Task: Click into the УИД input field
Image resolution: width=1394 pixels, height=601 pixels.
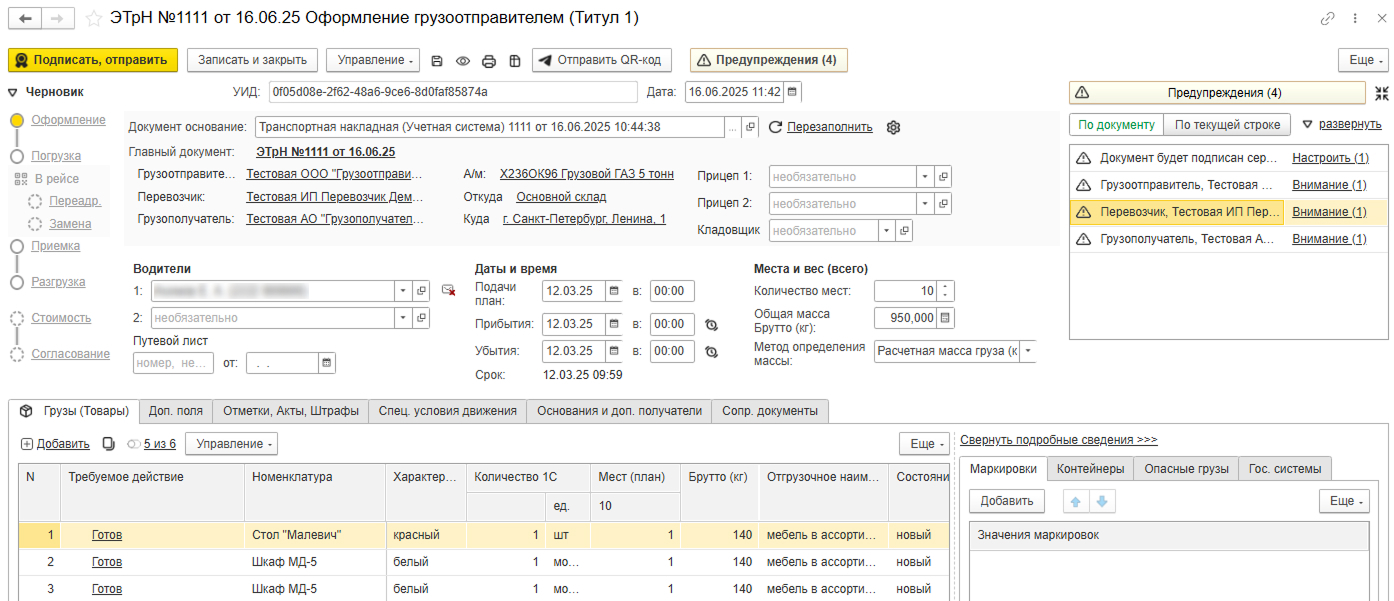Action: [453, 92]
